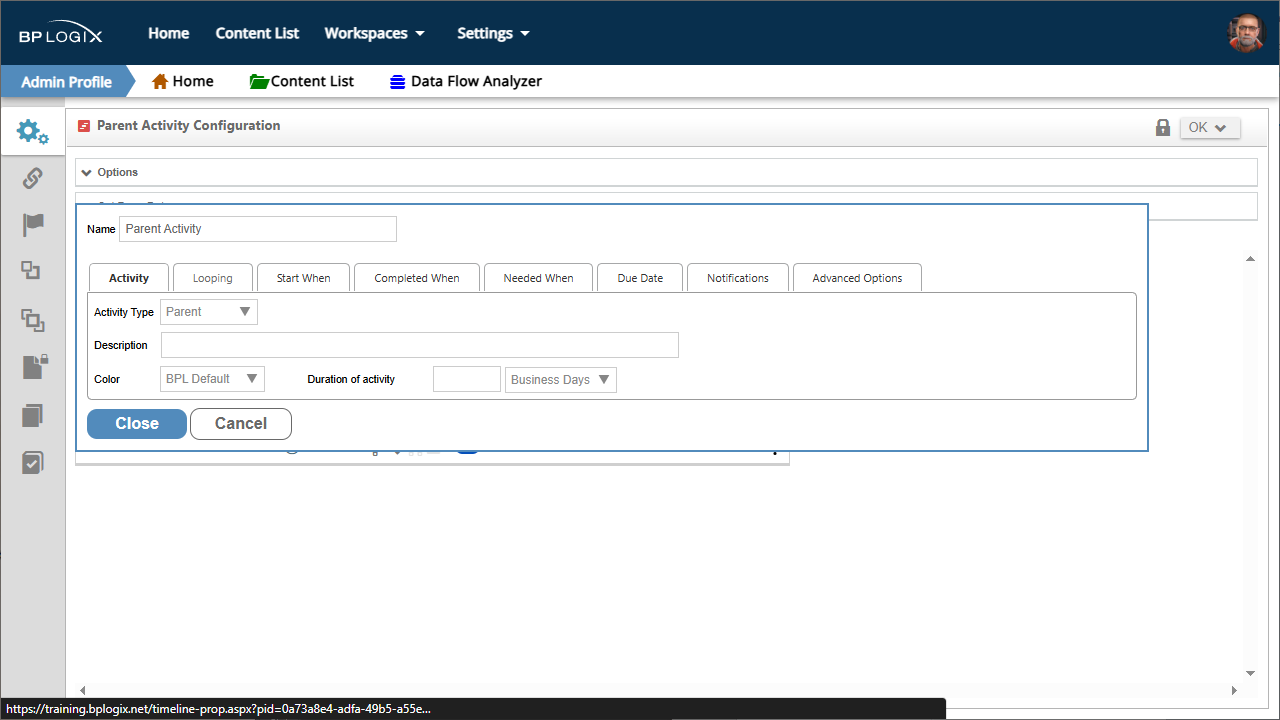
Task: Open the Color BPL Default dropdown
Action: pos(212,379)
